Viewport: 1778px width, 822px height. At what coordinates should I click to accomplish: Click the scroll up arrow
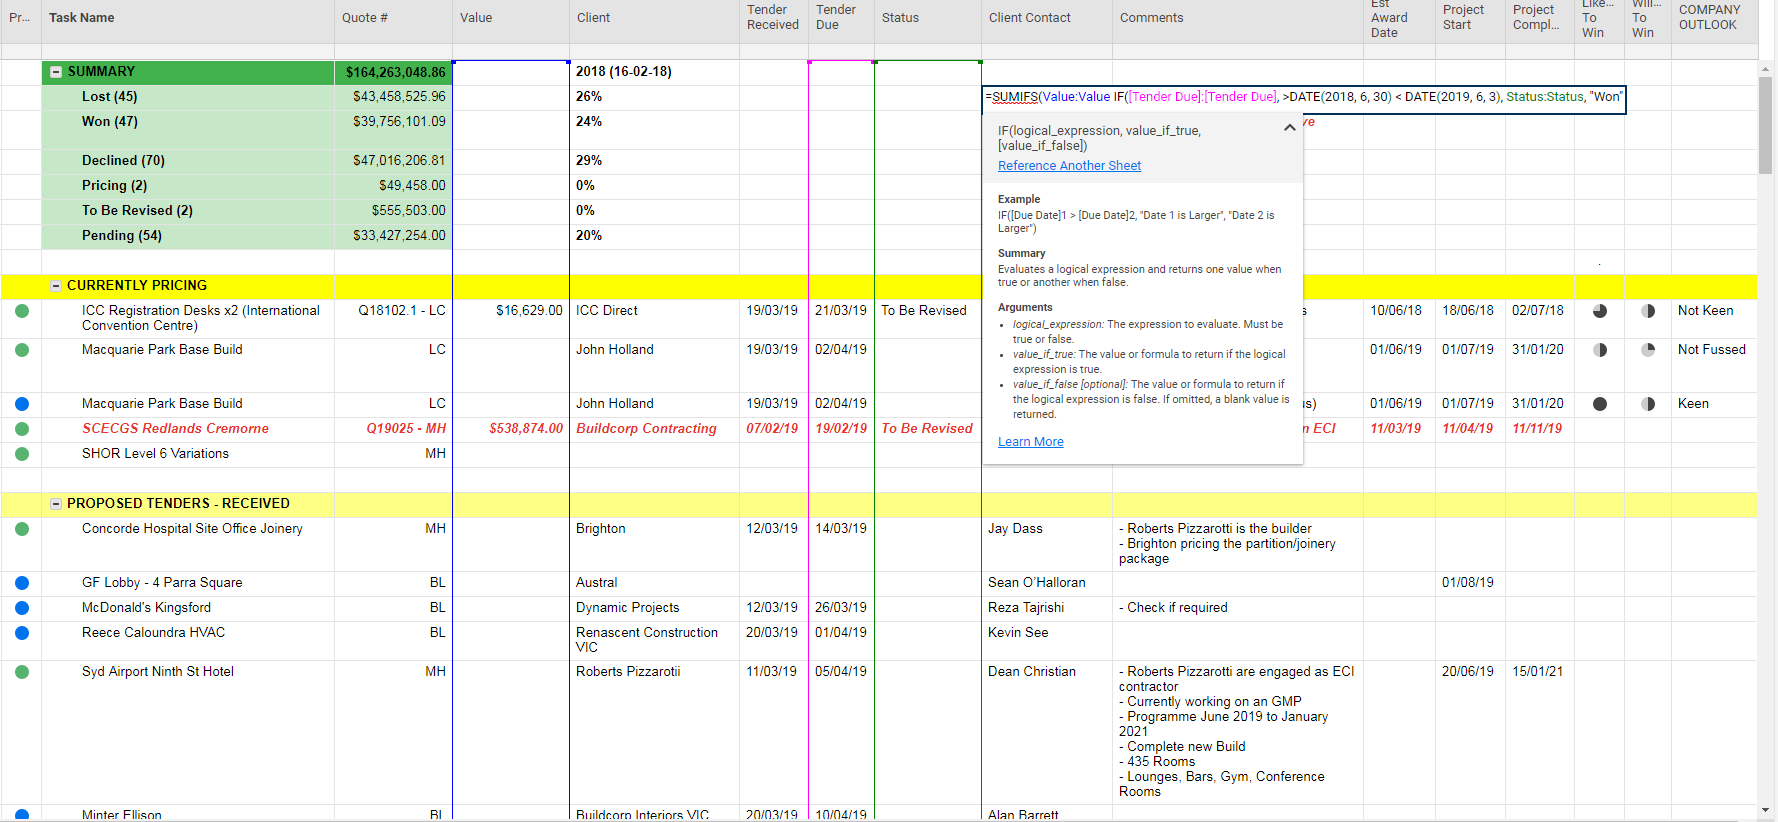click(x=1766, y=68)
